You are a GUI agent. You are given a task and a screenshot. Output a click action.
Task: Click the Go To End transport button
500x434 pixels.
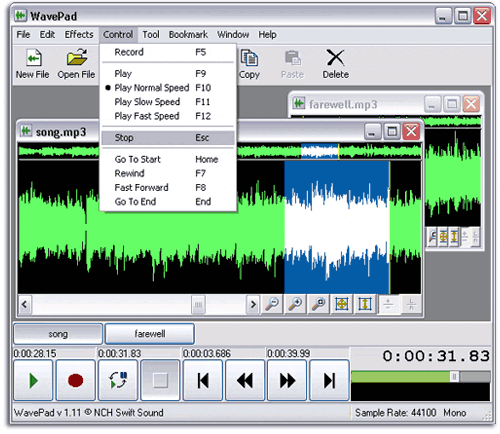click(x=329, y=380)
